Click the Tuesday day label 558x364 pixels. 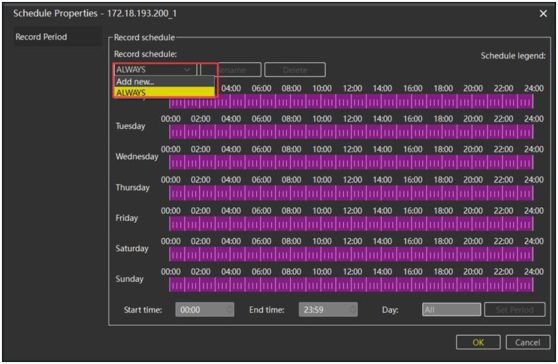click(x=130, y=126)
